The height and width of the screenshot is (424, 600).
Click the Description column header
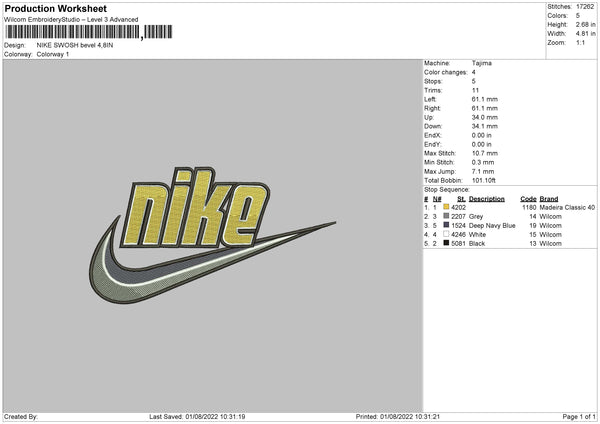click(x=486, y=199)
